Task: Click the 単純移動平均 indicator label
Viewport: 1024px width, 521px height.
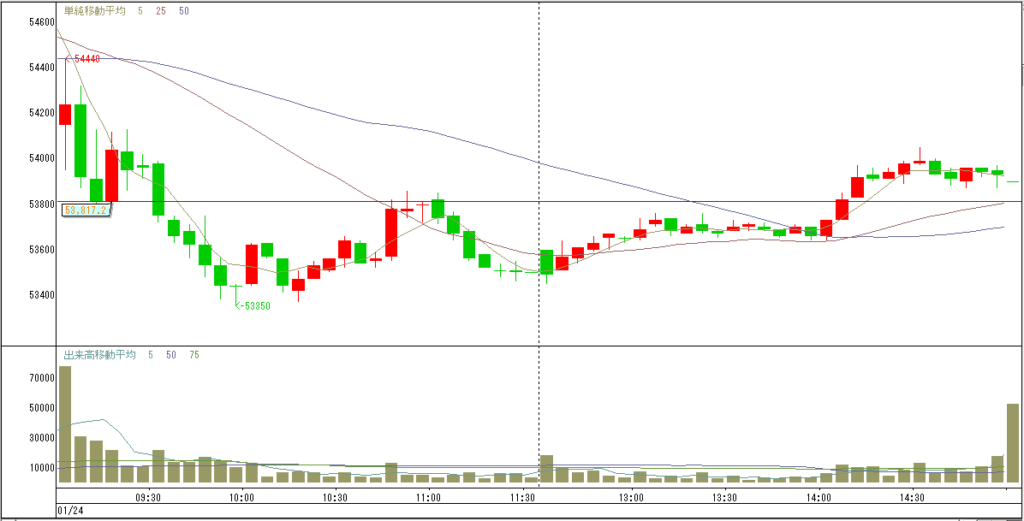Action: click(x=96, y=11)
